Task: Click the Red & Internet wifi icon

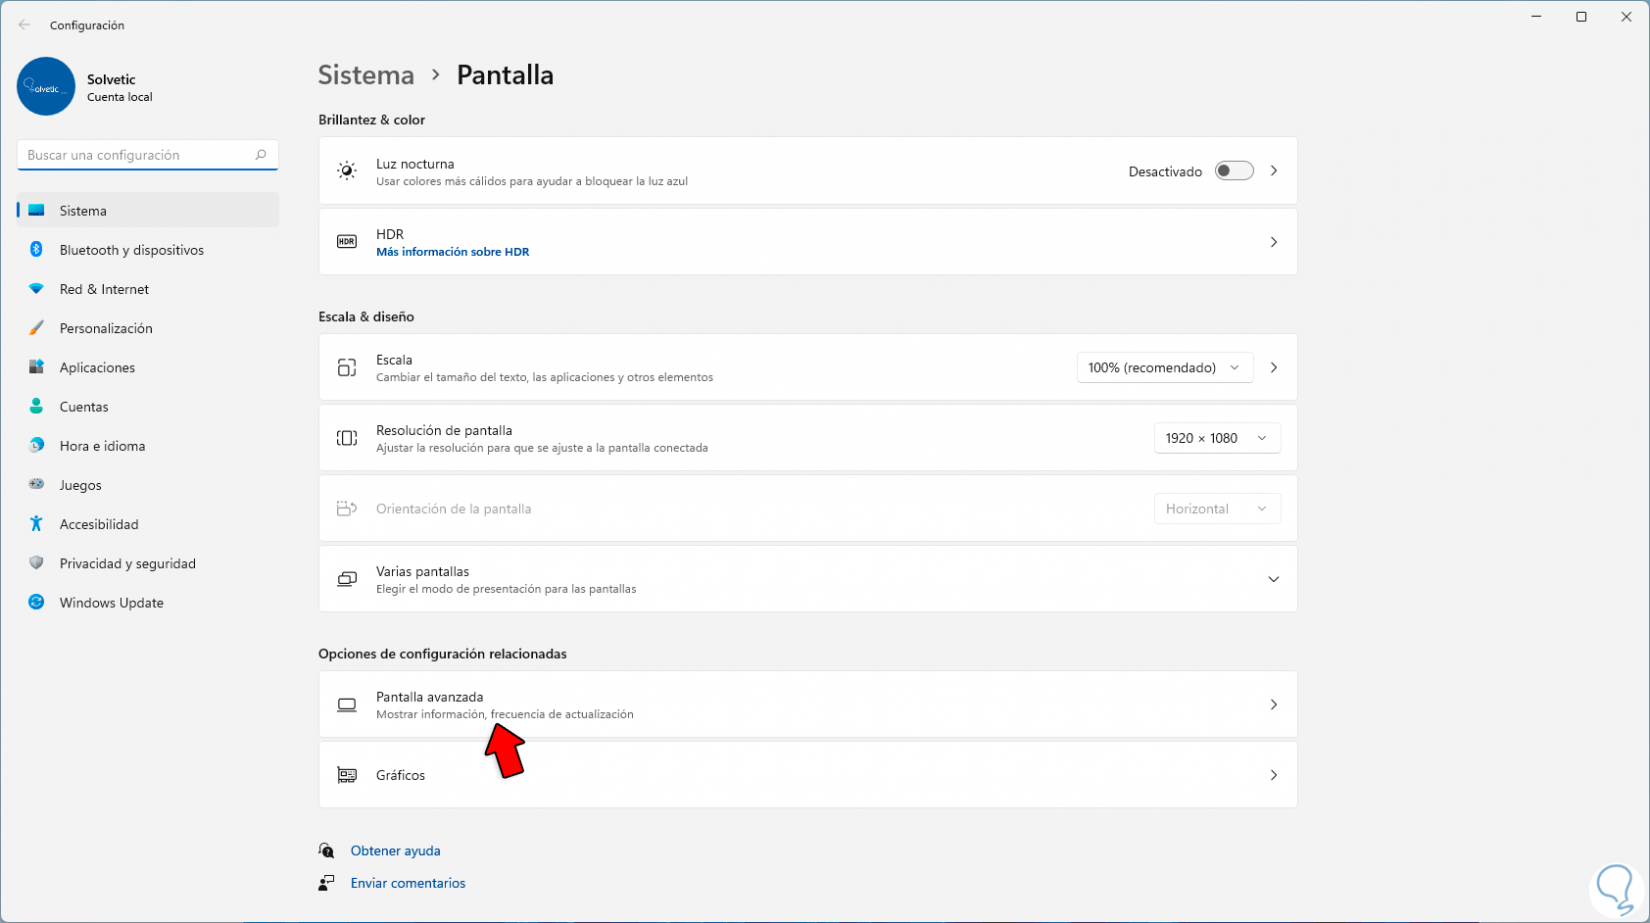Action: coord(37,289)
